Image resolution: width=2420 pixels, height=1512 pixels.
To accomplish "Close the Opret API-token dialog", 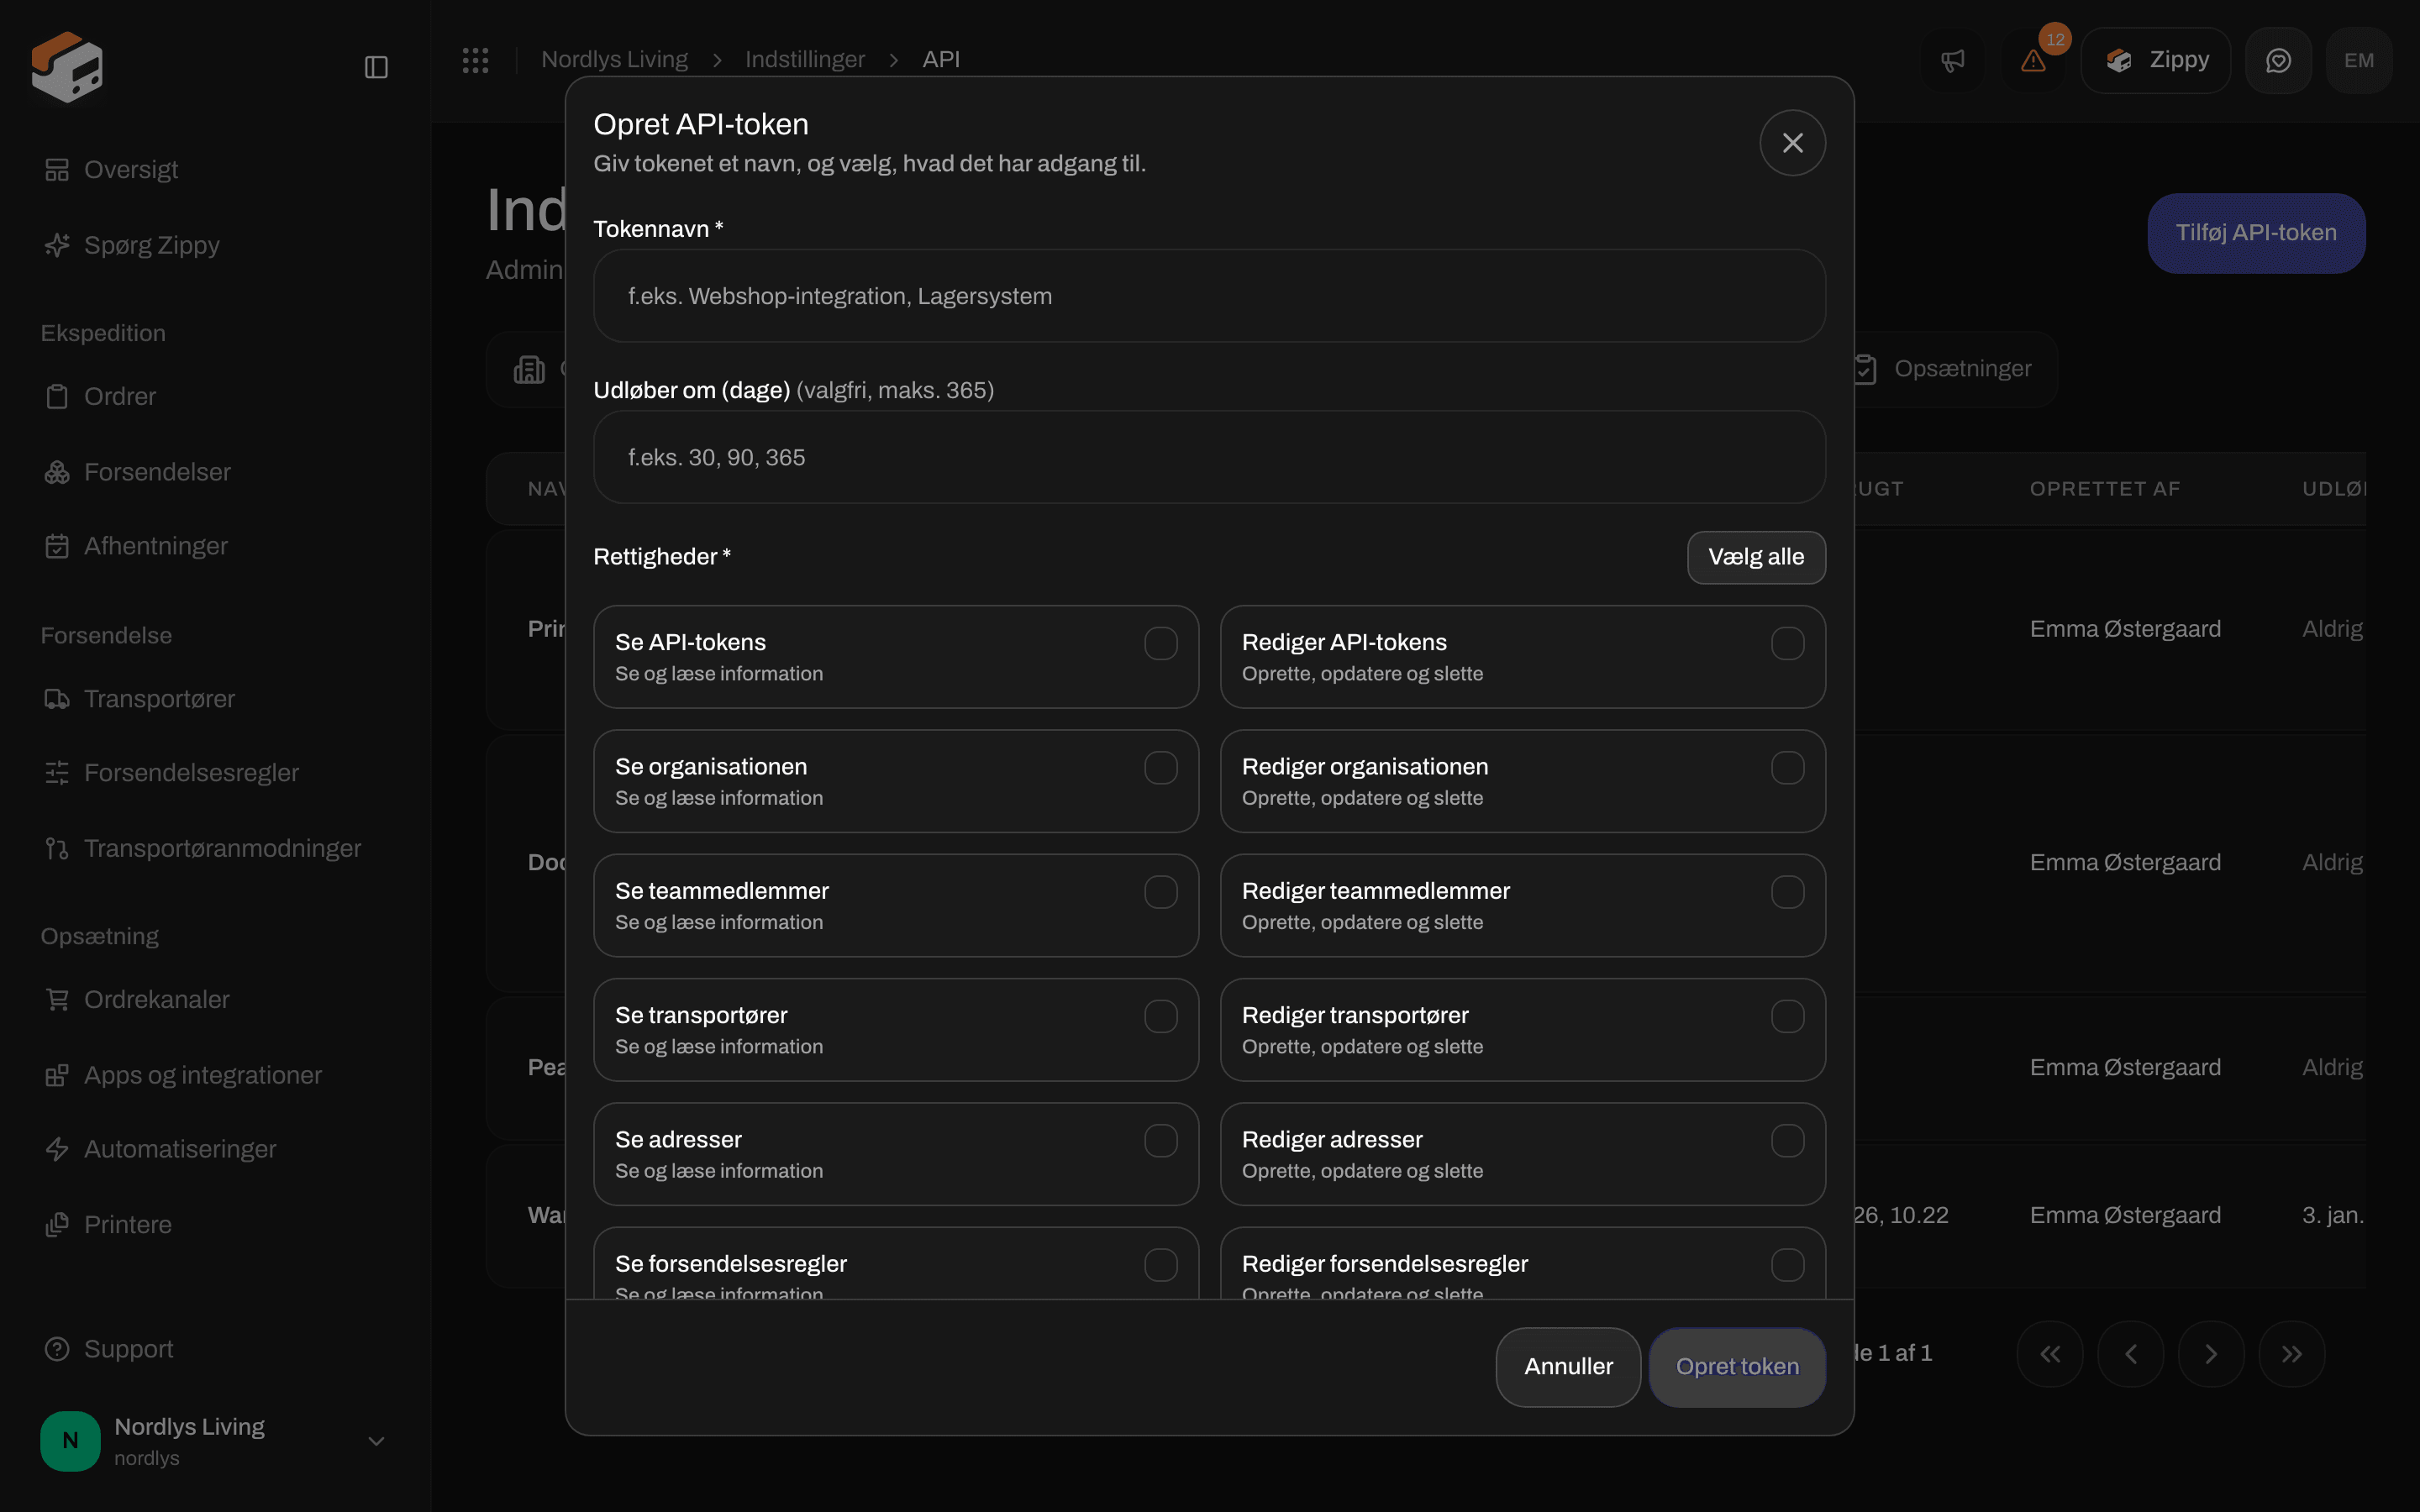I will (x=1792, y=143).
